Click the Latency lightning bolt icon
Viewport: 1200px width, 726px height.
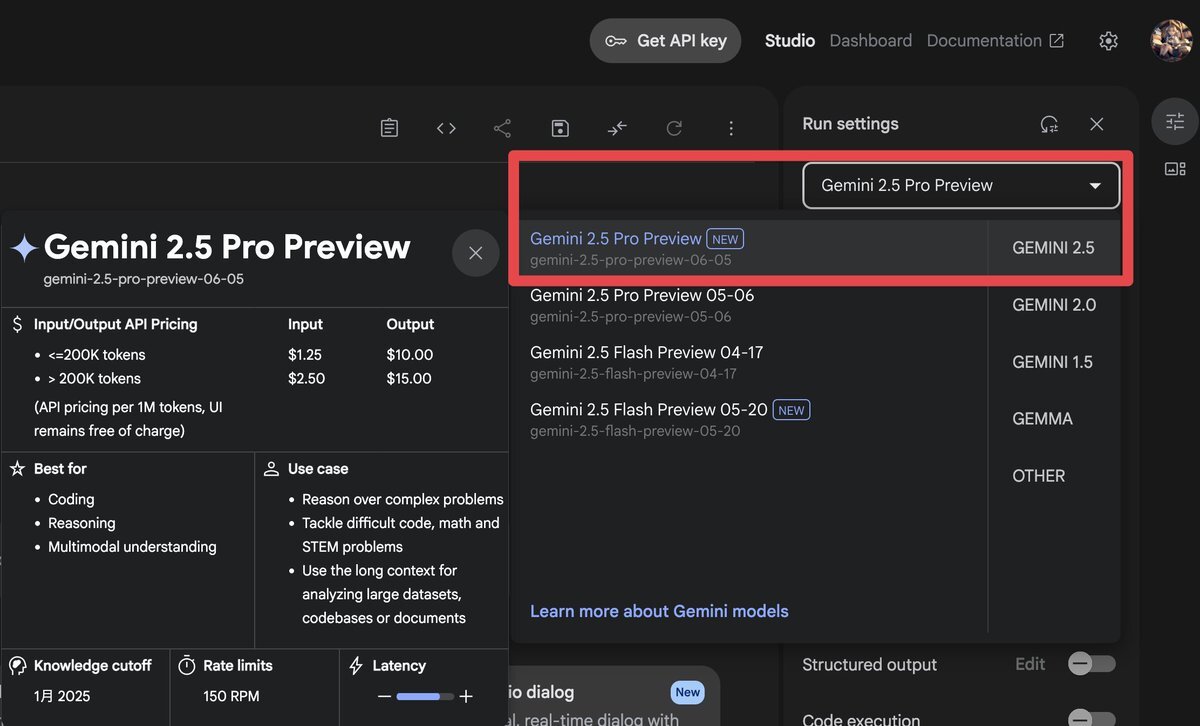pos(356,665)
